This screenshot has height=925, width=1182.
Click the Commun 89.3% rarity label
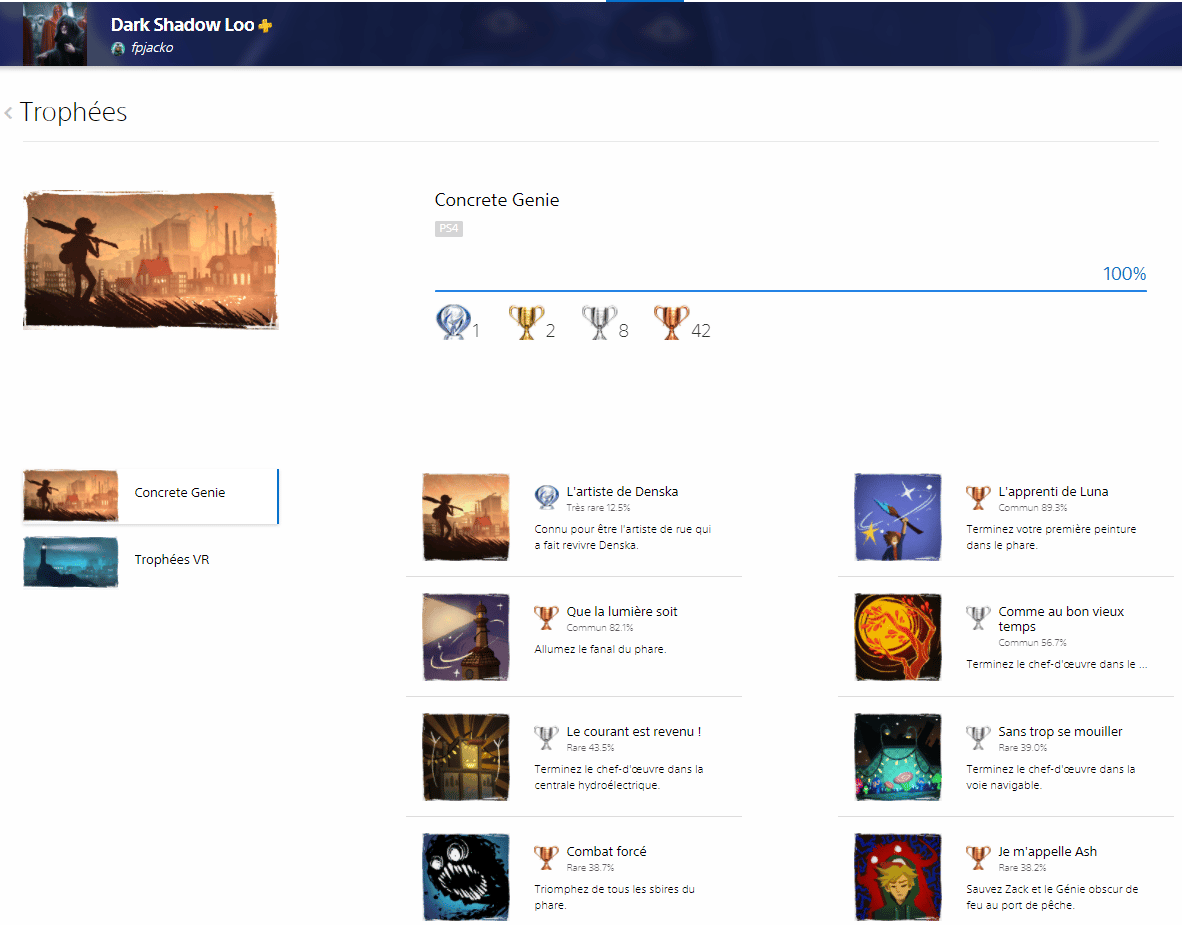click(1033, 507)
